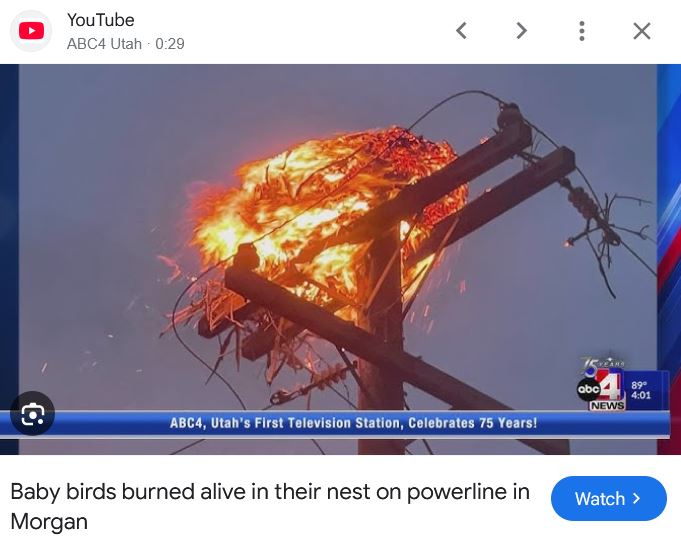Image resolution: width=681 pixels, height=545 pixels.
Task: Click the 89° 4:01 weather time box
Action: pos(642,390)
